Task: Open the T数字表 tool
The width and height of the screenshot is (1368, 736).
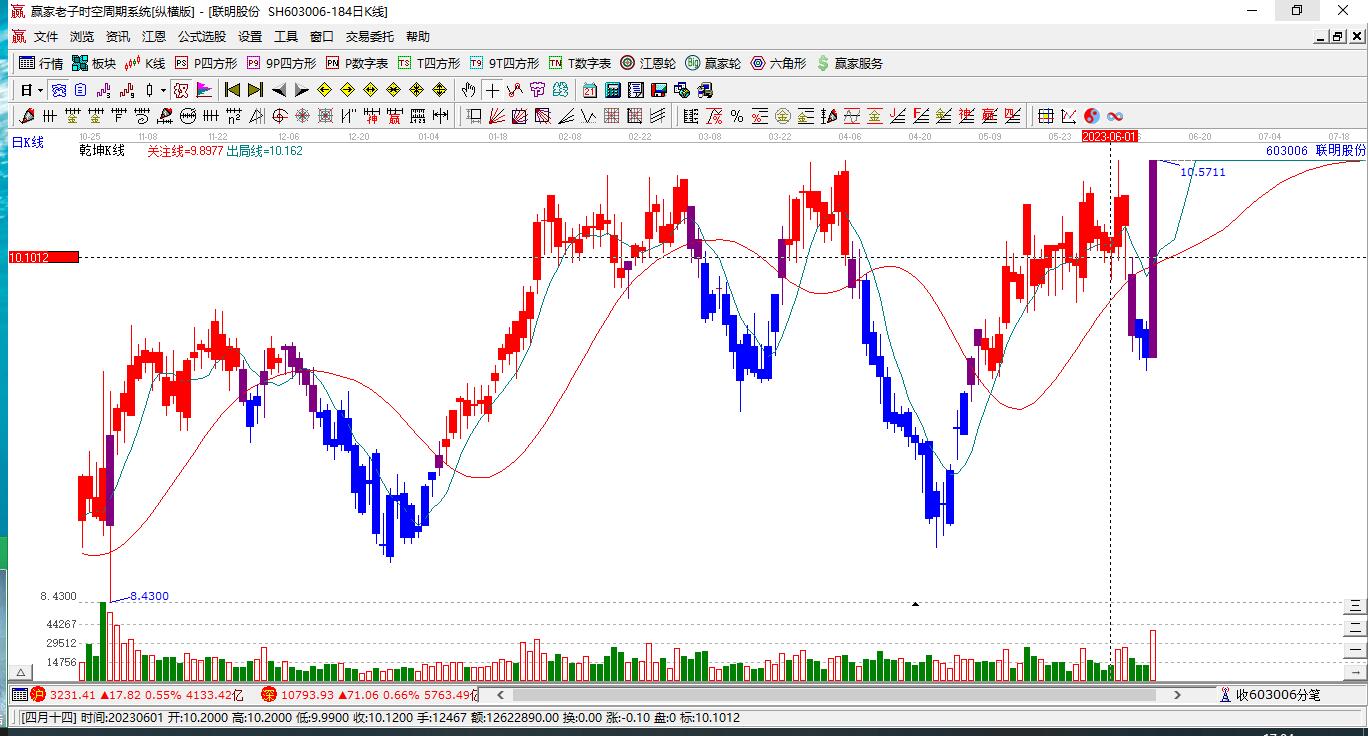Action: tap(580, 63)
